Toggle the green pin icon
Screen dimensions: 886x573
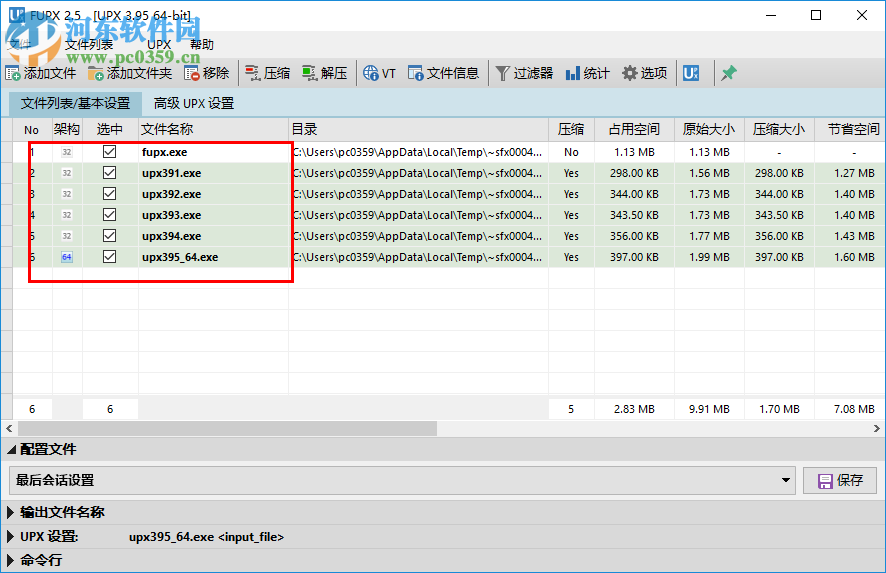(728, 73)
